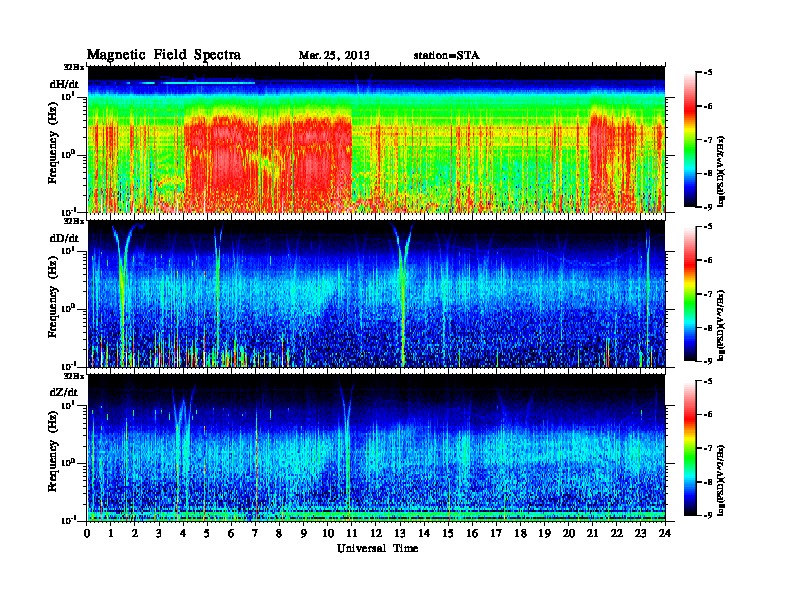
Task: Click the "Magnetic Field Spectra" title
Action: click(x=164, y=55)
